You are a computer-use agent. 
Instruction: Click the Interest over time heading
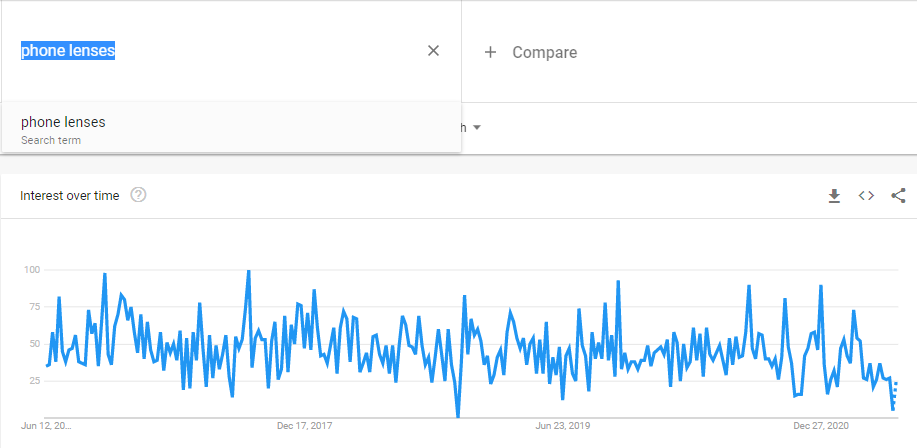(x=69, y=195)
